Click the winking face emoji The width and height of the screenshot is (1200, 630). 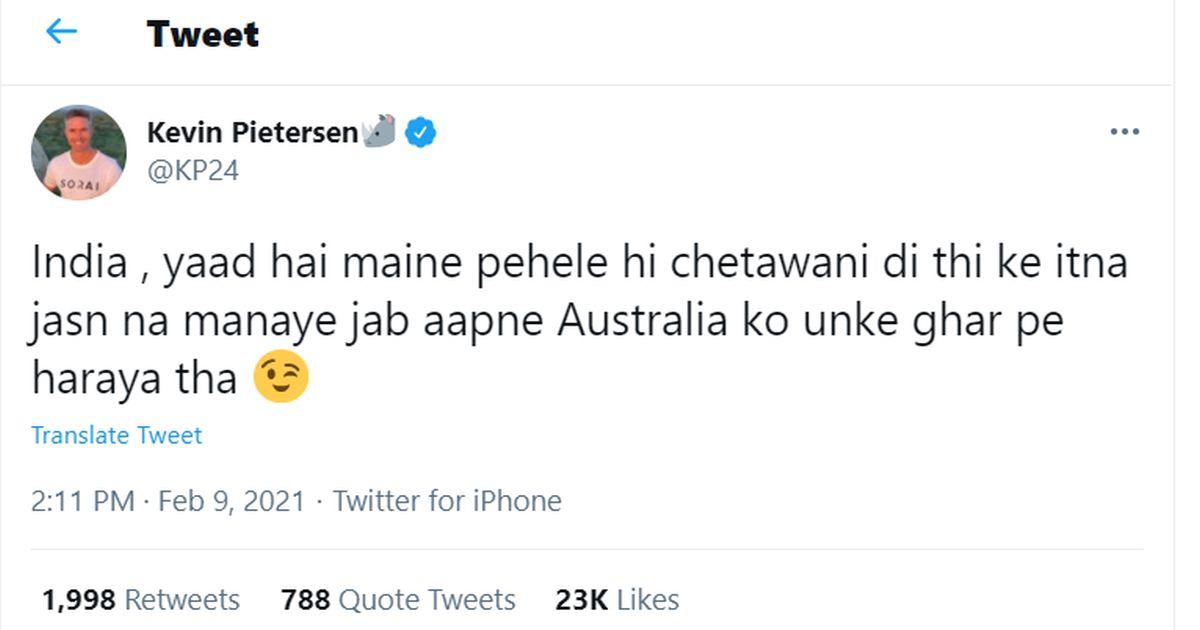pos(281,378)
